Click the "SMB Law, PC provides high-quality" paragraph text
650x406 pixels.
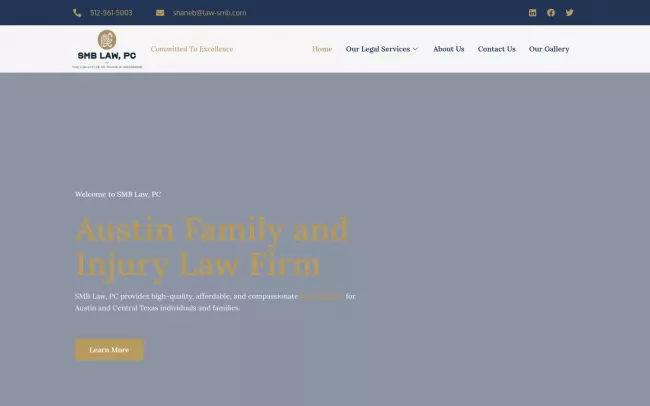point(215,302)
